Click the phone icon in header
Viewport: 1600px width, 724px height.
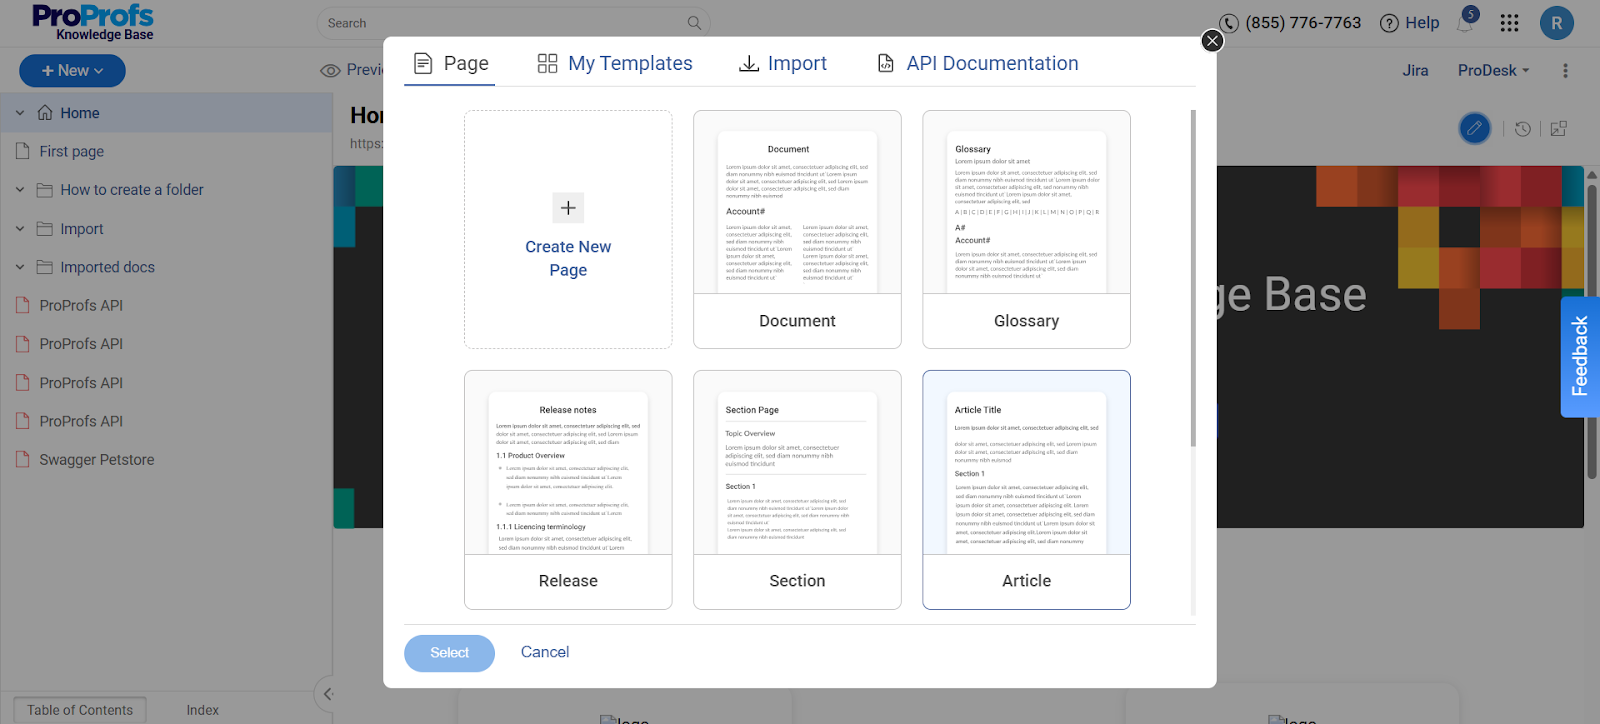[x=1229, y=23]
